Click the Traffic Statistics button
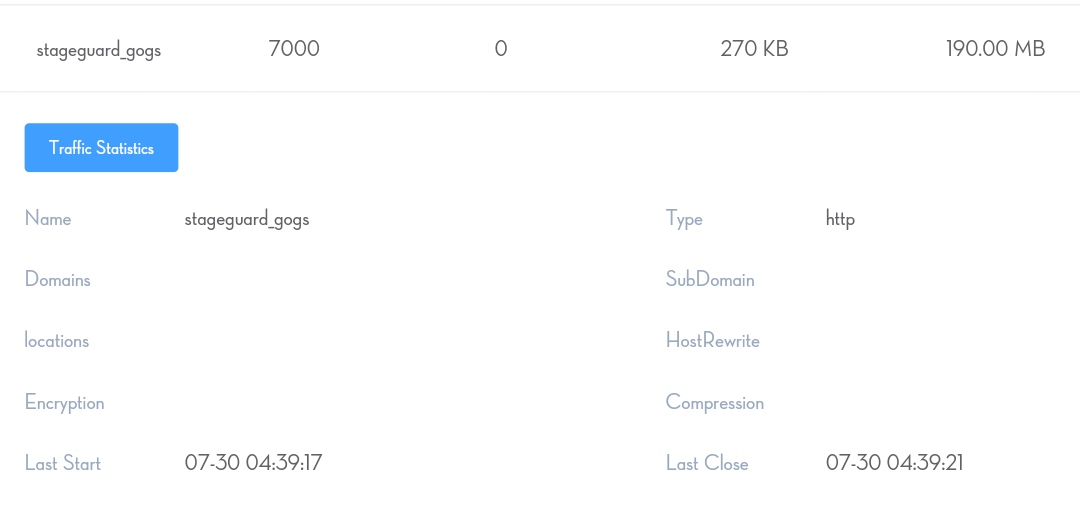Viewport: 1080px width, 507px height. pos(101,148)
